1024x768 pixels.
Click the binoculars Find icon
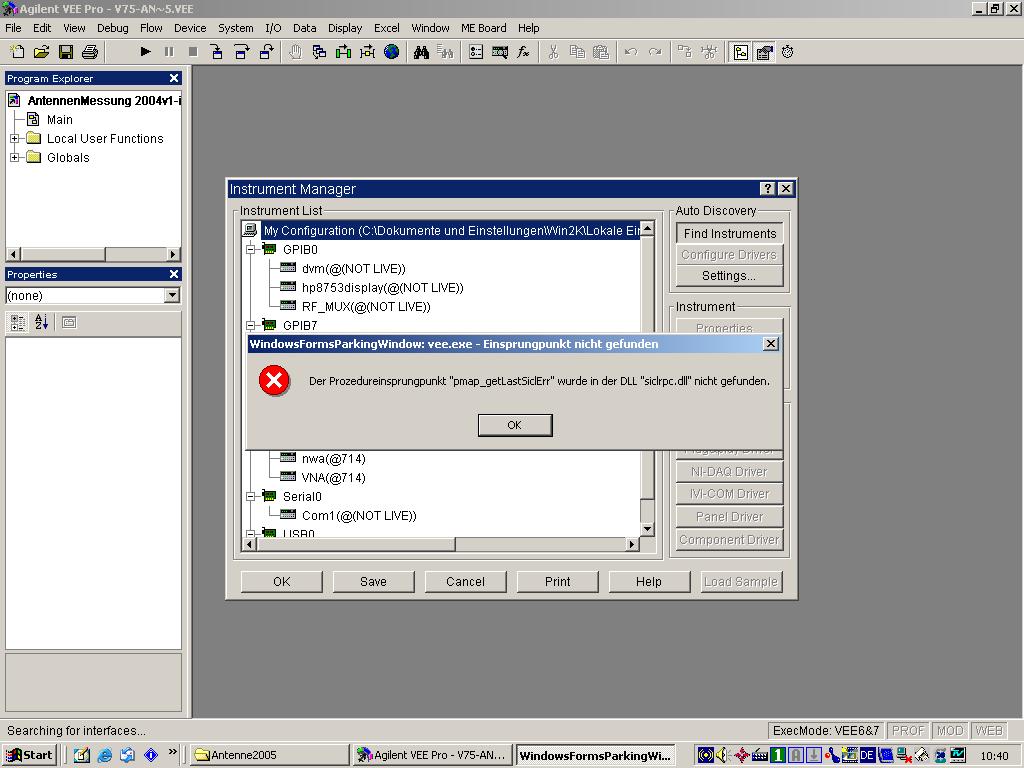point(421,52)
